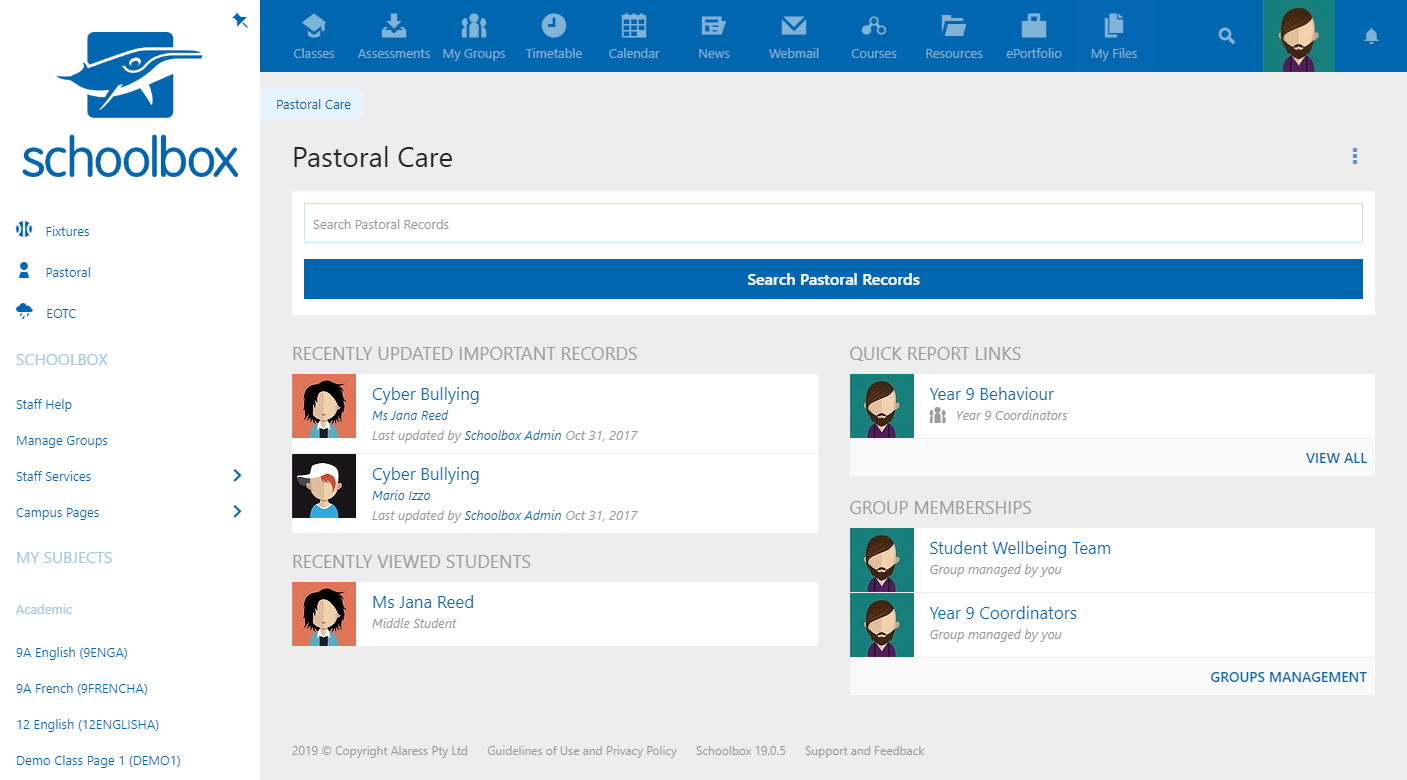The width and height of the screenshot is (1407, 780).
Task: Open the Webmail envelope icon
Action: point(794,27)
